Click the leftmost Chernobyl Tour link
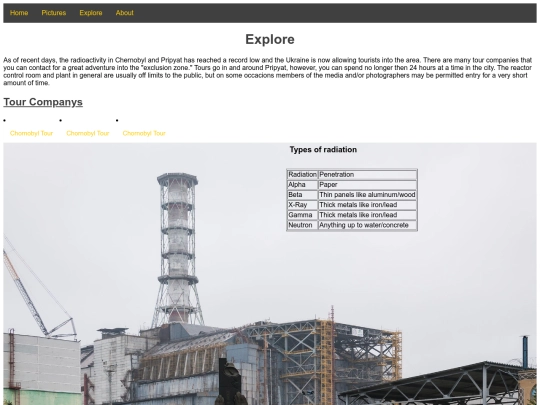This screenshot has width=540, height=405. tap(31, 133)
